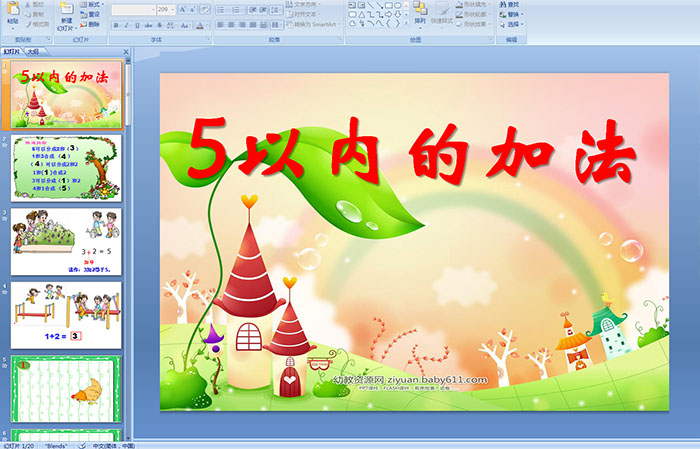Image resolution: width=700 pixels, height=449 pixels.
Task: Close the slides thumbnail pane
Action: pos(126,52)
